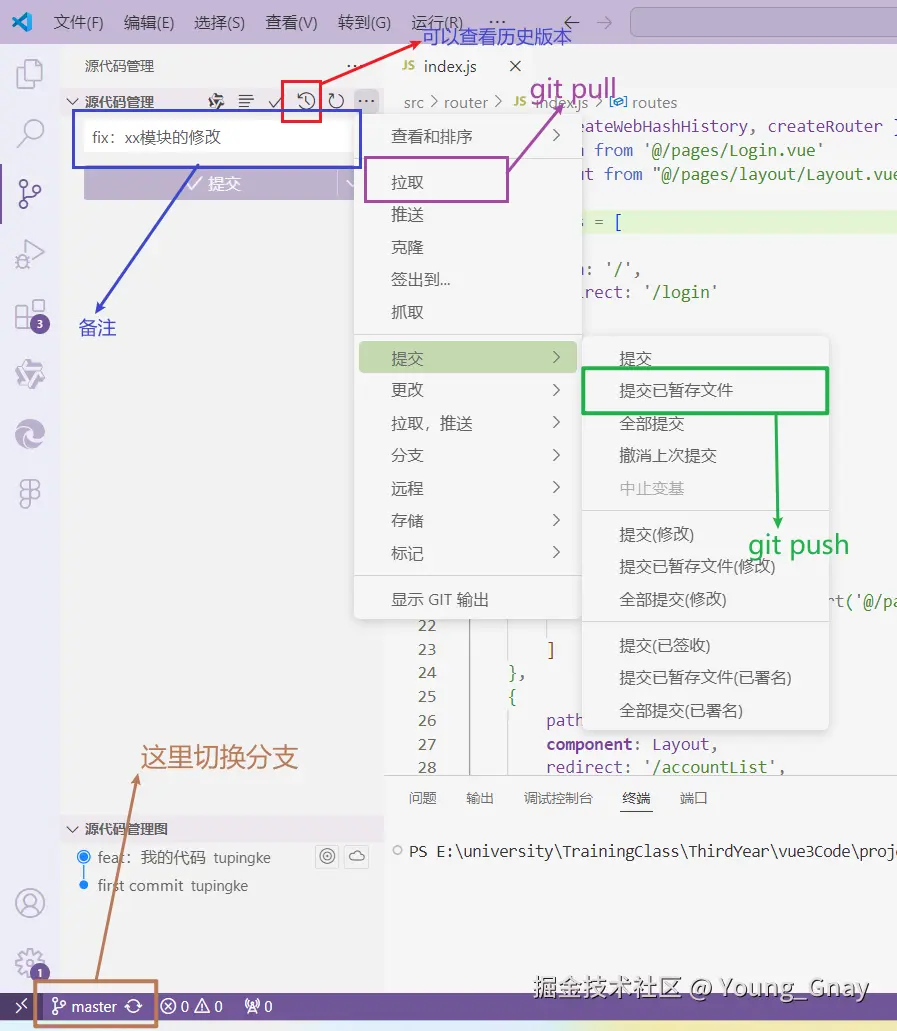Click the ports broadcast indicator in status bar

pos(258,1006)
